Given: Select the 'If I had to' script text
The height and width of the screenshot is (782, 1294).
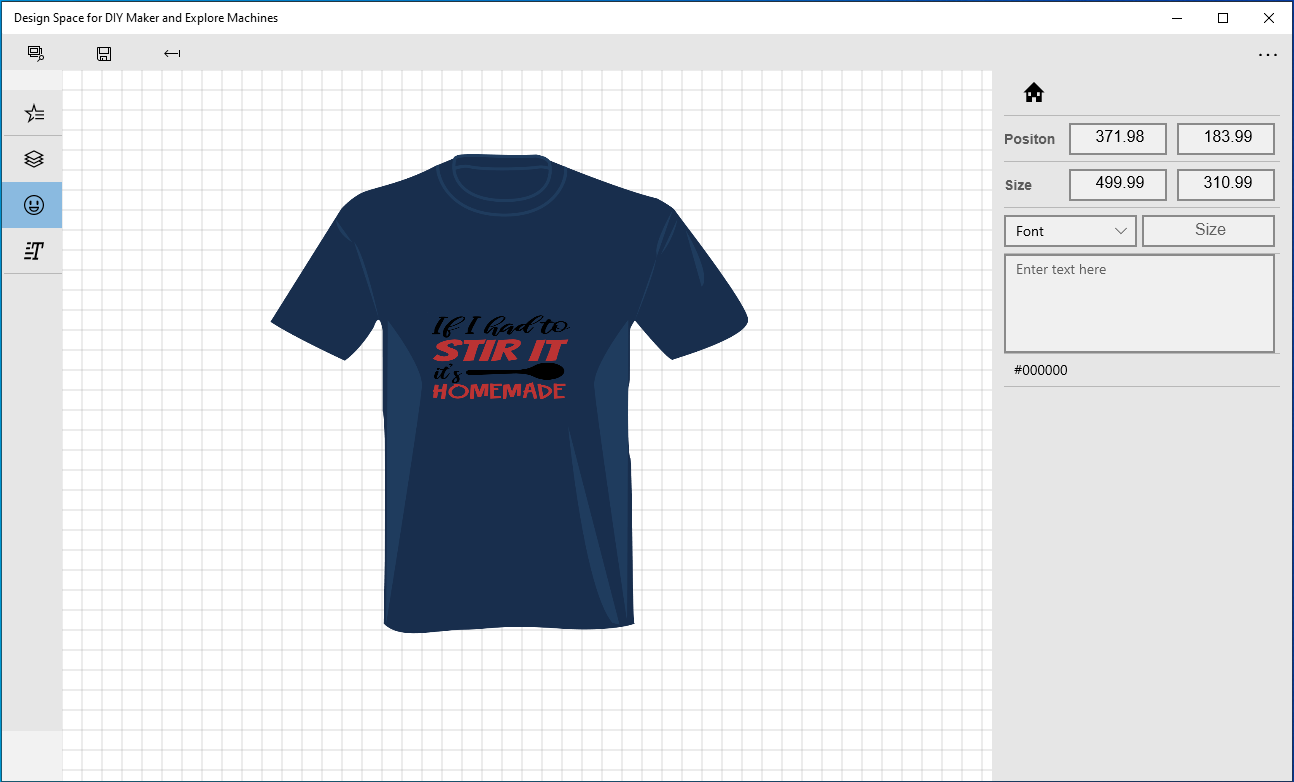Looking at the screenshot, I should [500, 326].
